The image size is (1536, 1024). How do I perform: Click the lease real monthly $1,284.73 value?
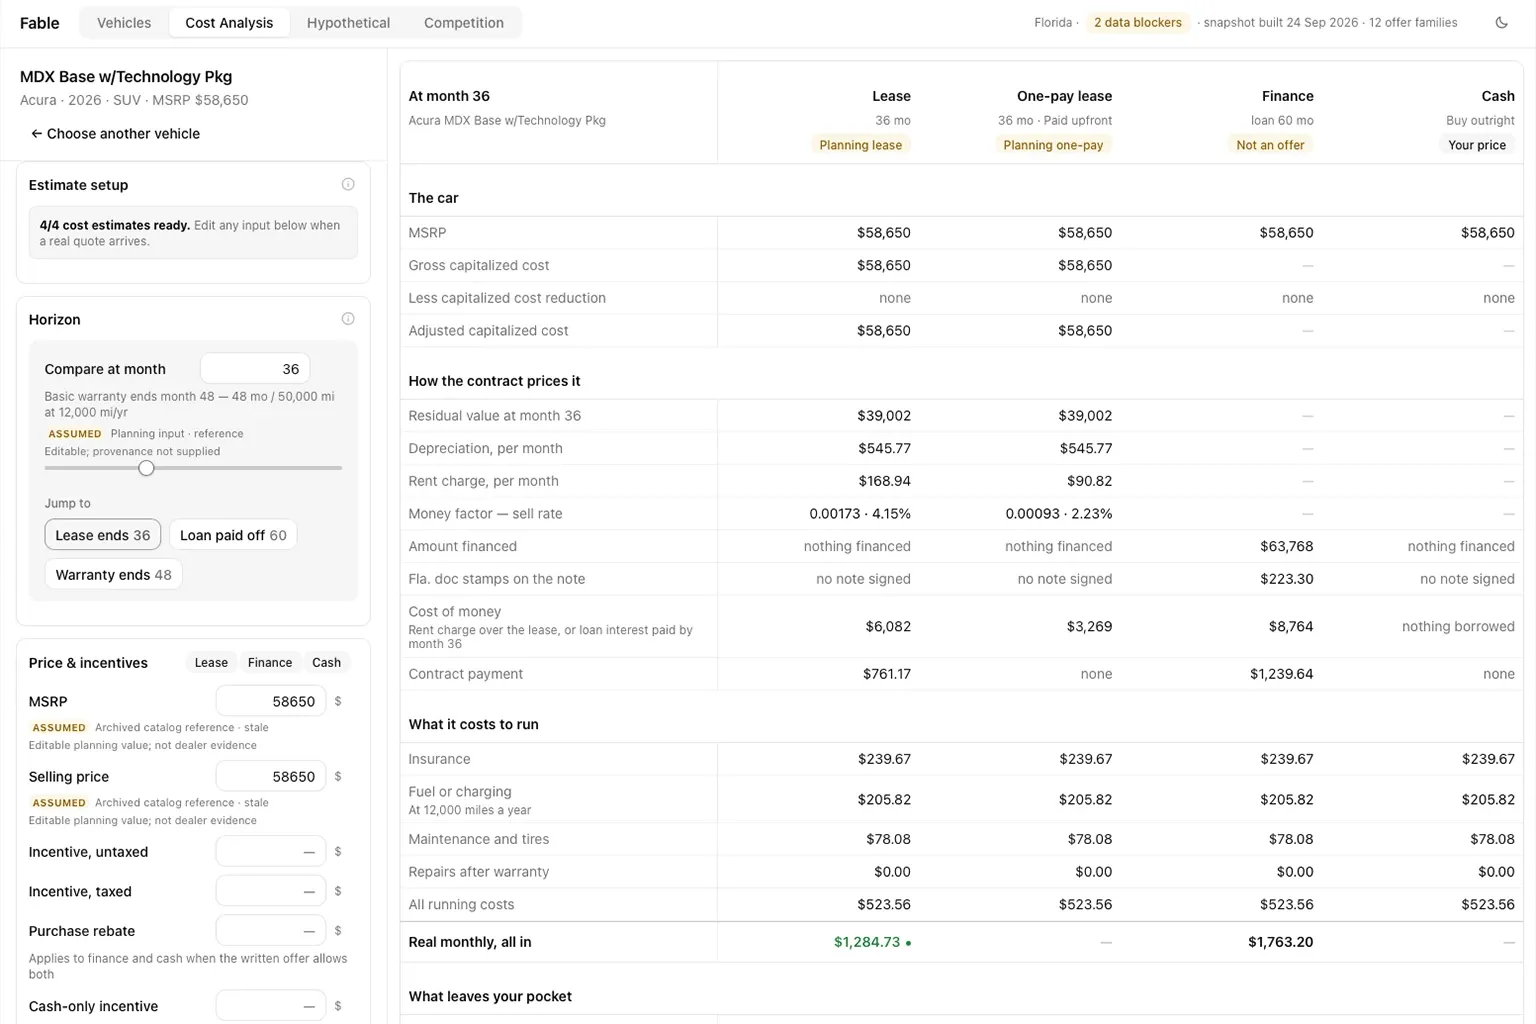click(867, 942)
